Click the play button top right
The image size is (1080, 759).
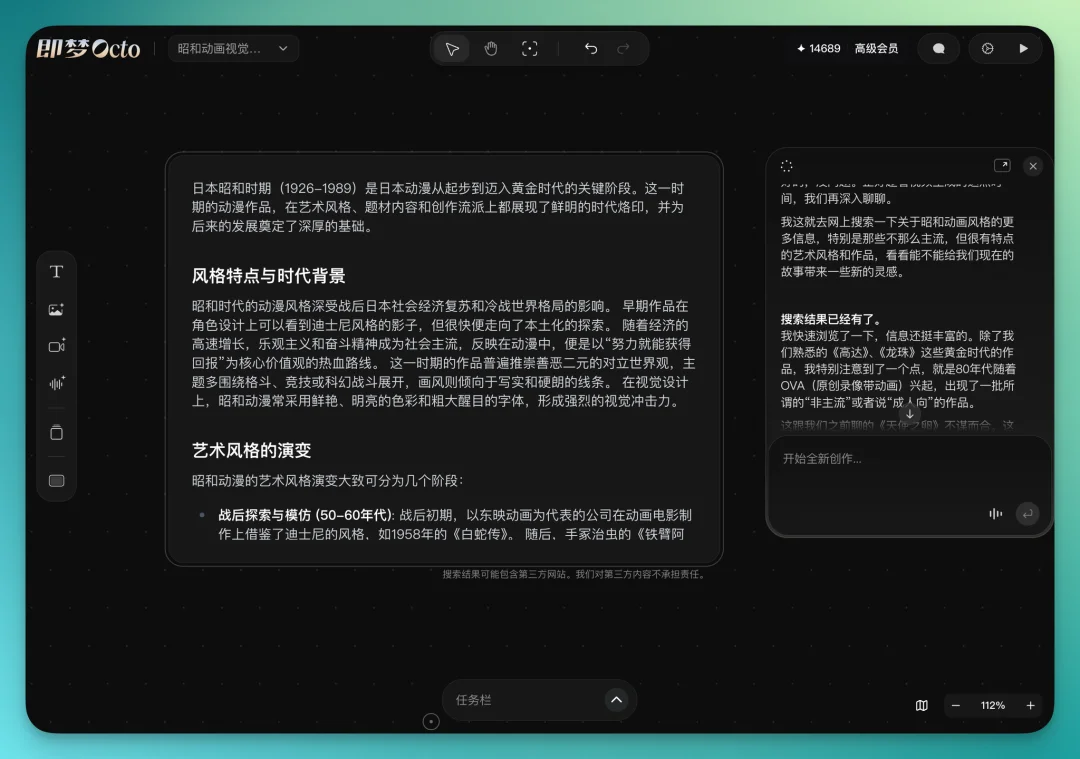point(1023,48)
